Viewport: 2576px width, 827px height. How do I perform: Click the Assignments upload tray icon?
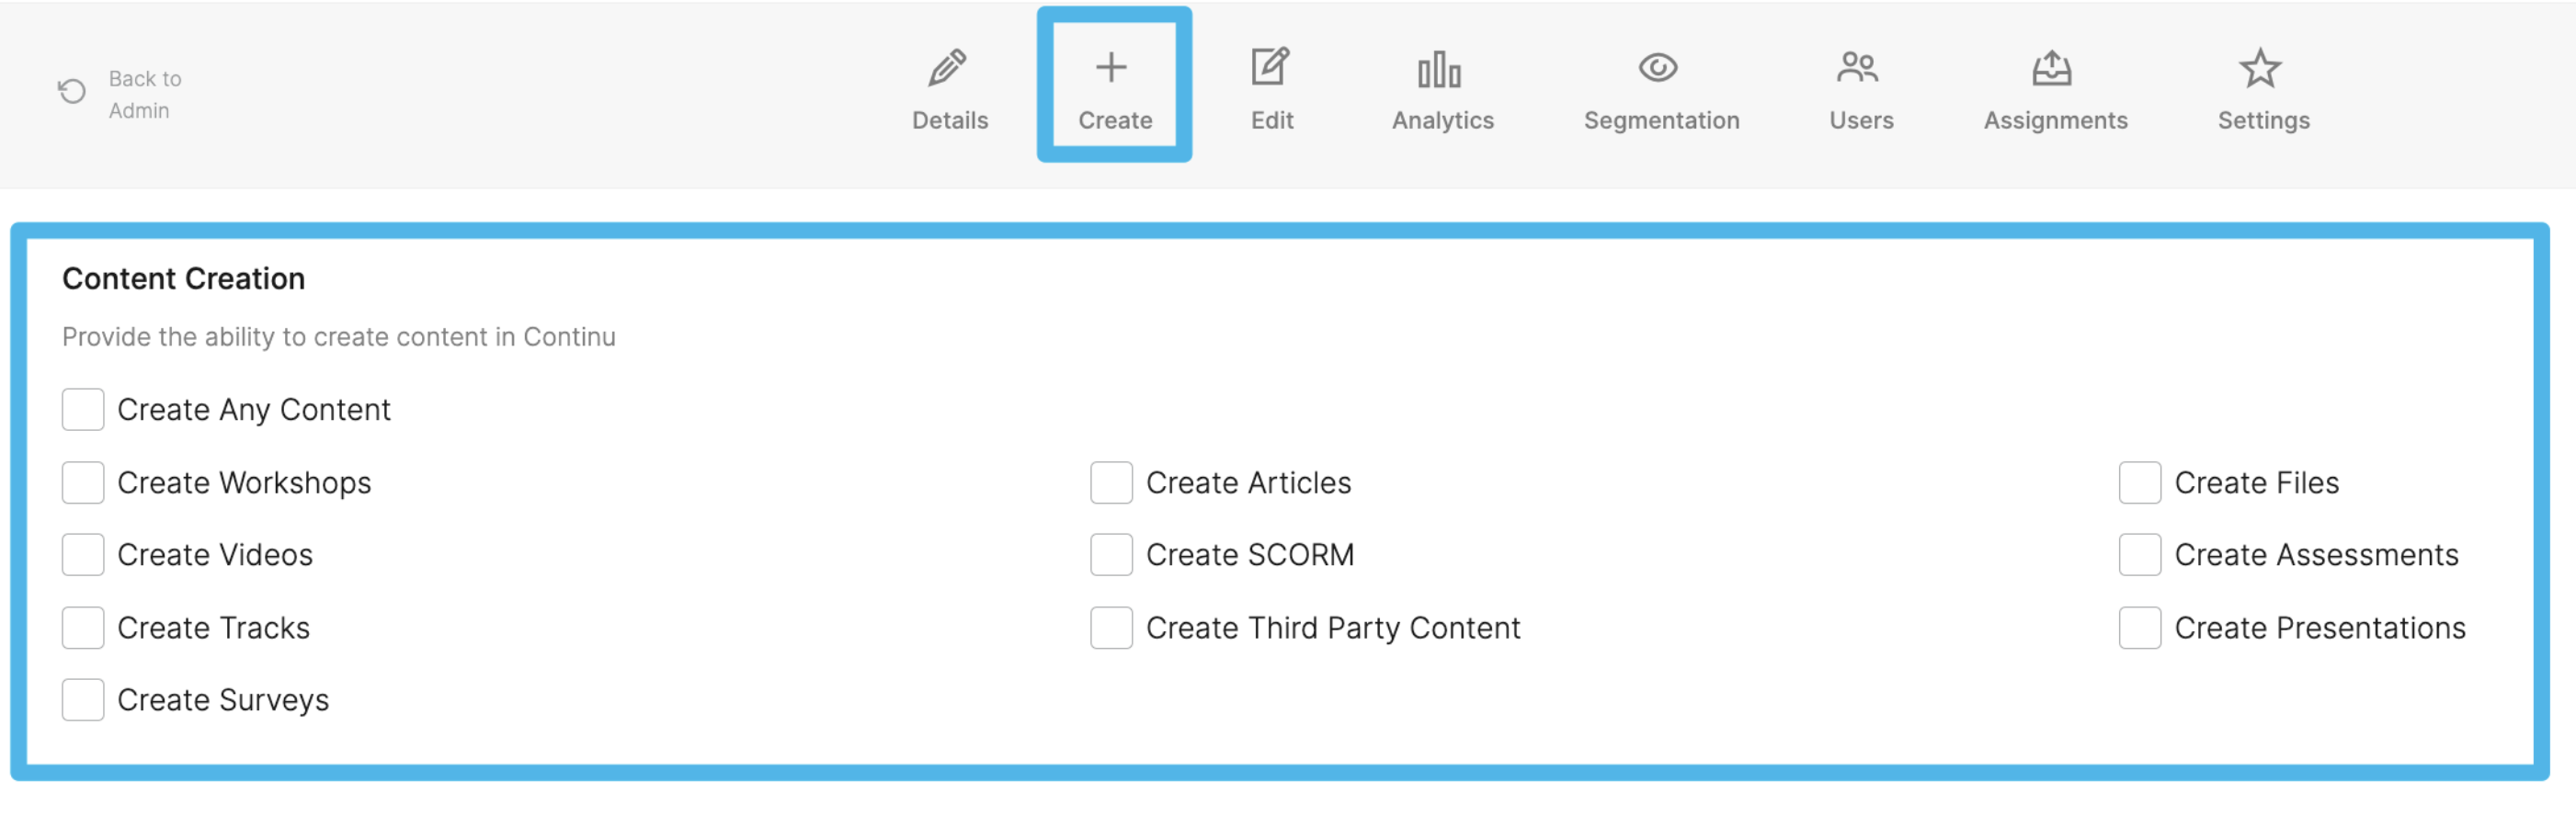pos(2051,68)
